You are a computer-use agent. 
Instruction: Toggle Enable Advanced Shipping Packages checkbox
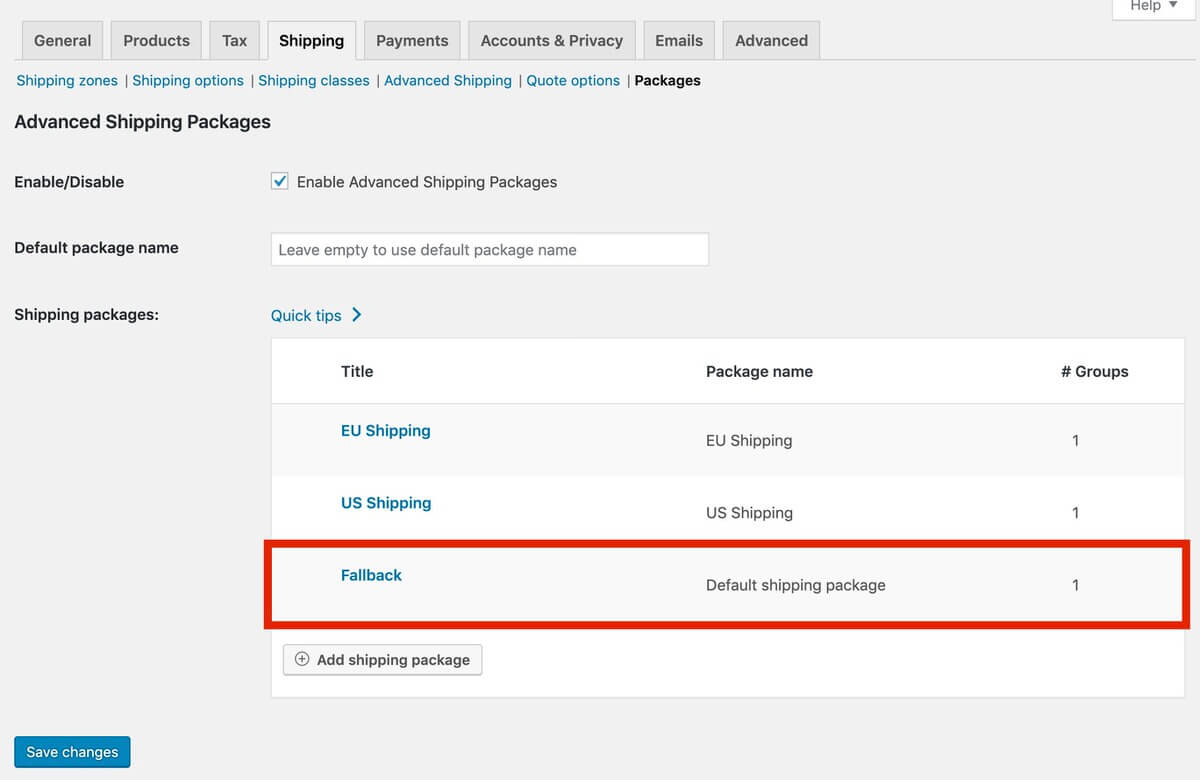click(279, 181)
